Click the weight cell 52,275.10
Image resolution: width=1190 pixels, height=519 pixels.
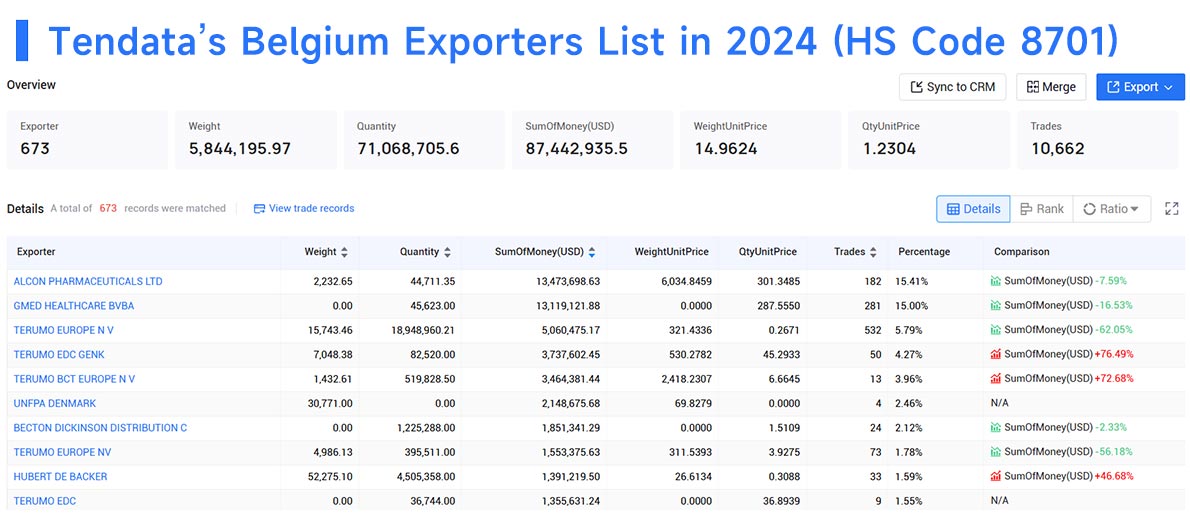(329, 477)
